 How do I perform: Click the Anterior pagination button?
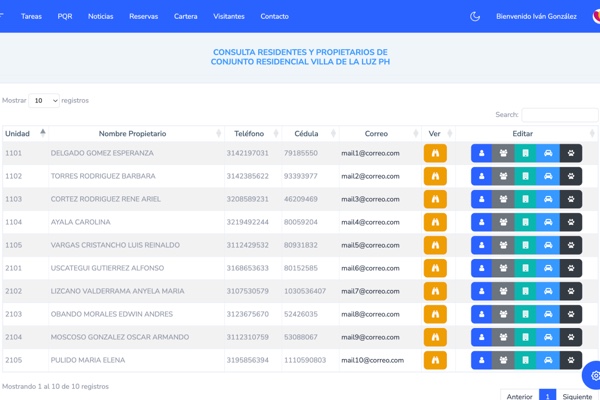click(x=519, y=396)
